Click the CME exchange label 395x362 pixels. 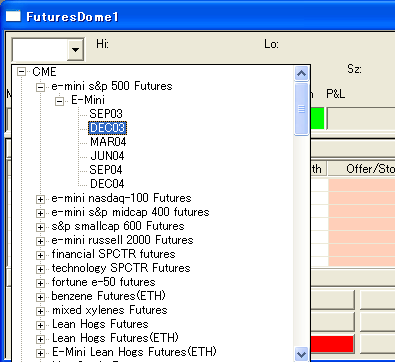[44, 72]
